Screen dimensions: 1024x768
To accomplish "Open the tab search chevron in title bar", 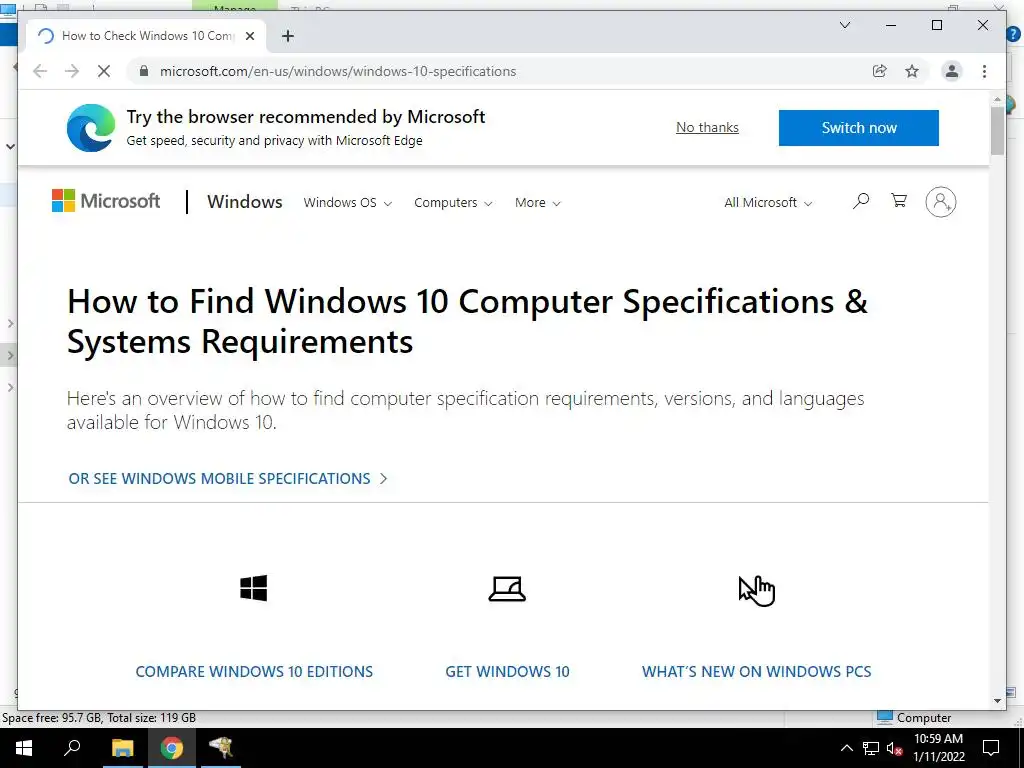I will (x=844, y=25).
